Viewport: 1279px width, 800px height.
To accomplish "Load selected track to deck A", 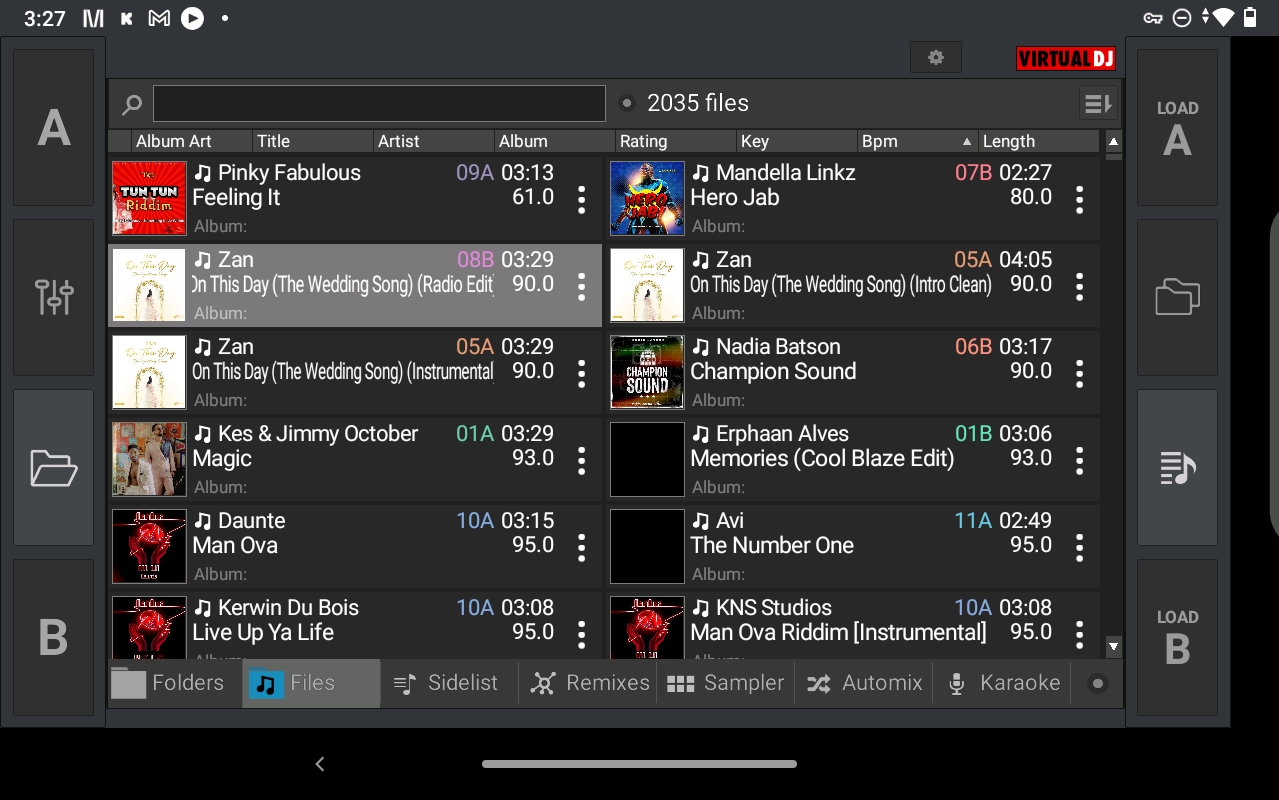I will 1177,128.
